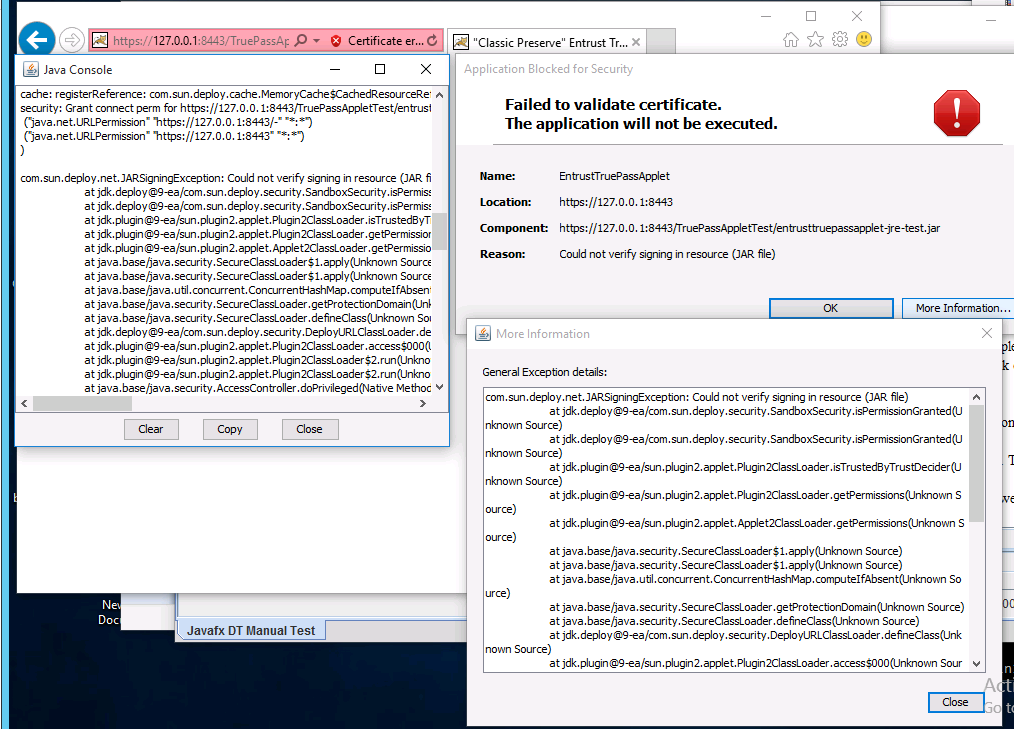Open Favorites star icon in browser

(815, 39)
